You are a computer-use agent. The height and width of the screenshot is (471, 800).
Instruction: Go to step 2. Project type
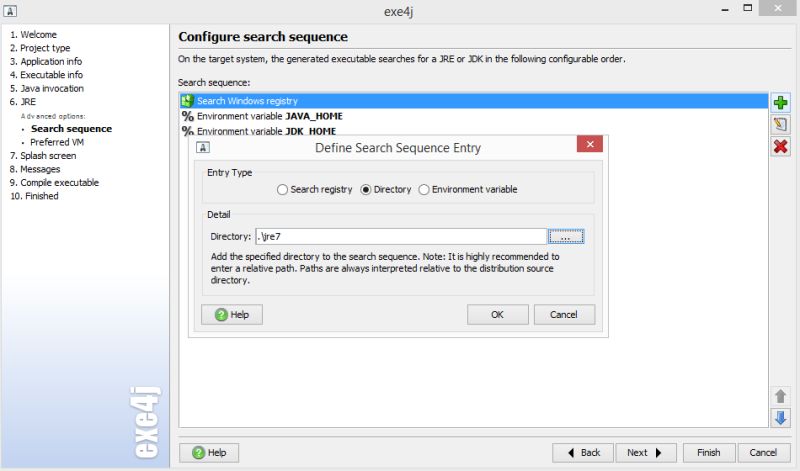click(x=40, y=48)
